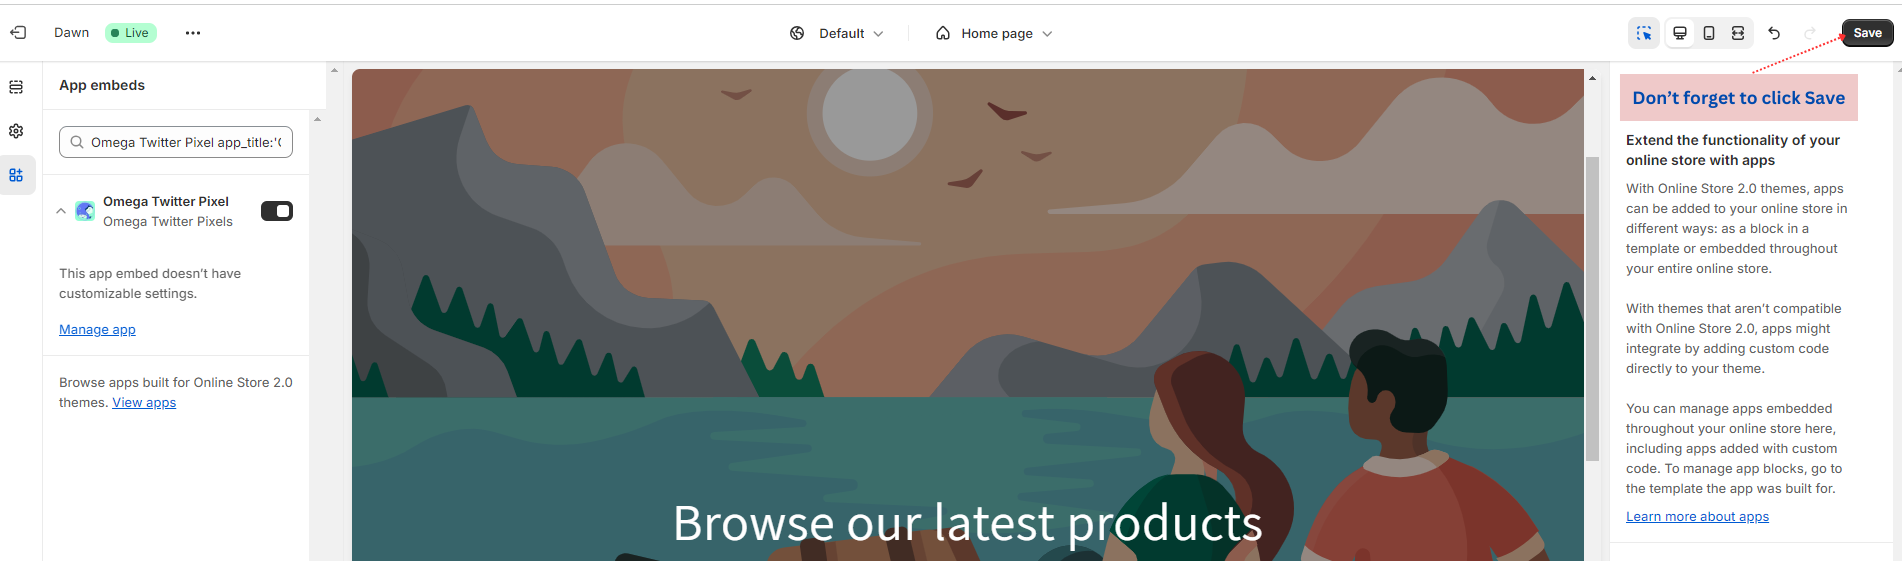The height and width of the screenshot is (561, 1902).
Task: Toggle the preview inspector icon
Action: 1644,33
